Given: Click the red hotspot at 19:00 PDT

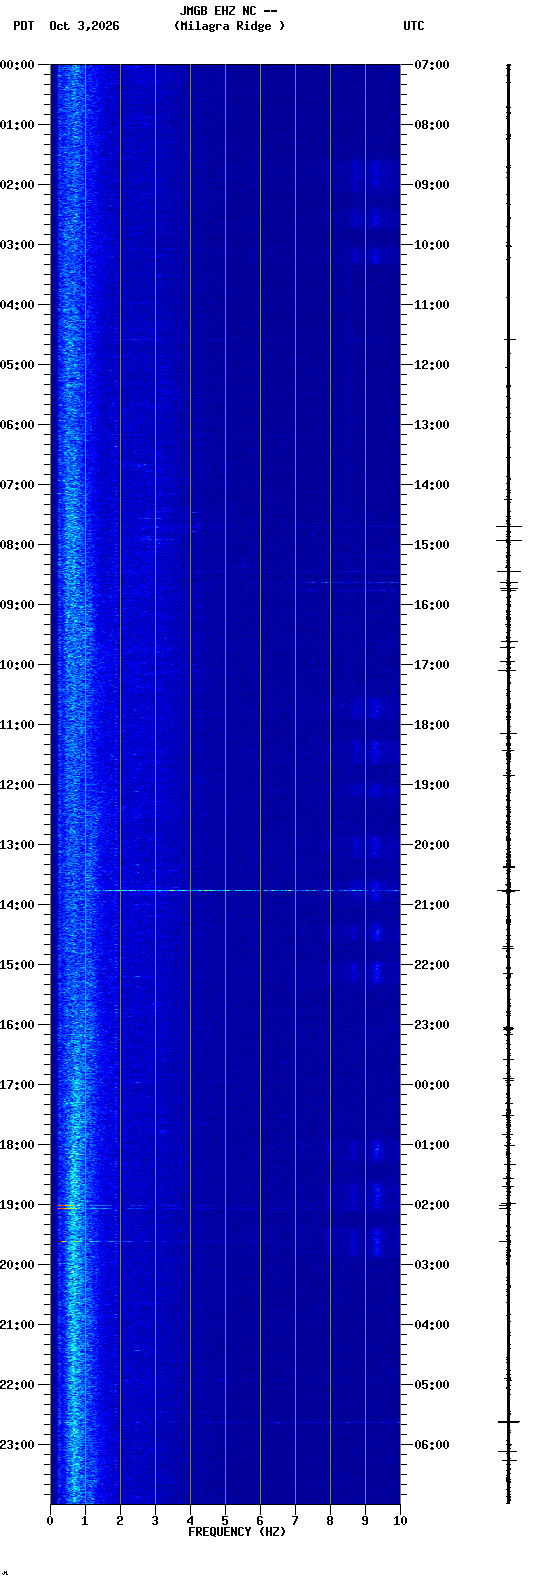Looking at the screenshot, I should click(66, 1208).
